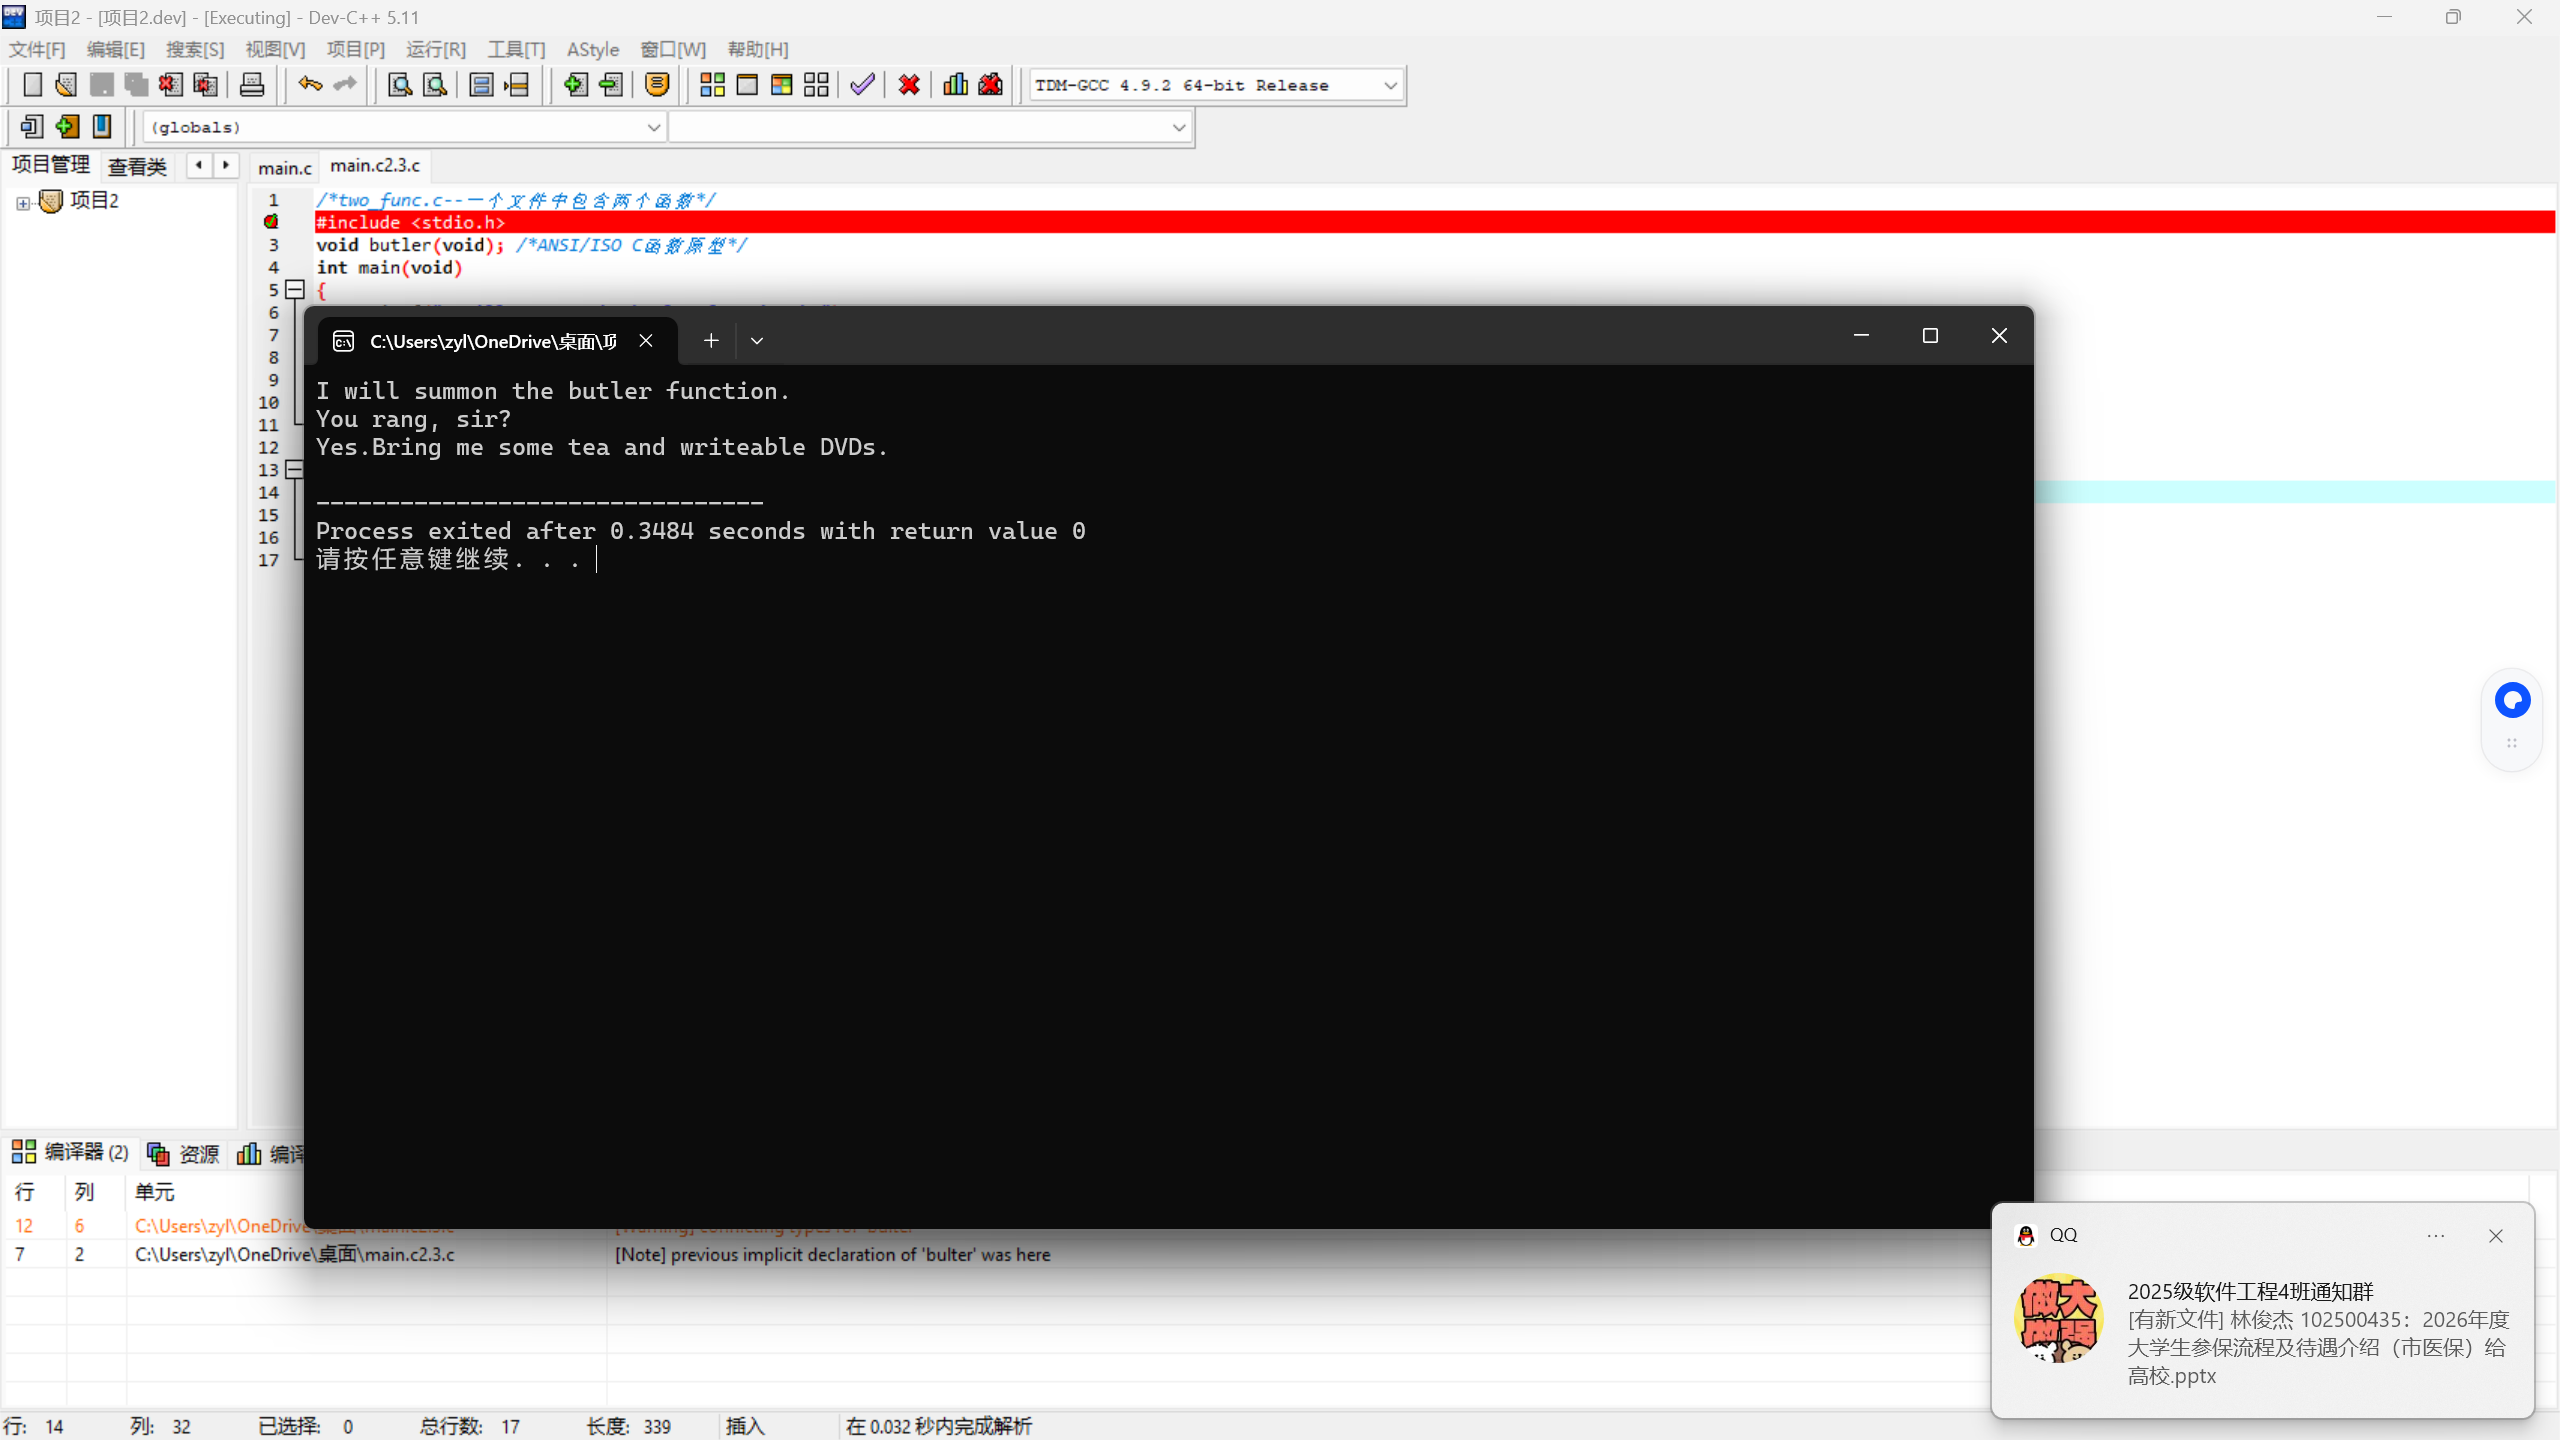Click the Compile (four colored squares) icon
Screen dimensions: 2560x1440
712,85
